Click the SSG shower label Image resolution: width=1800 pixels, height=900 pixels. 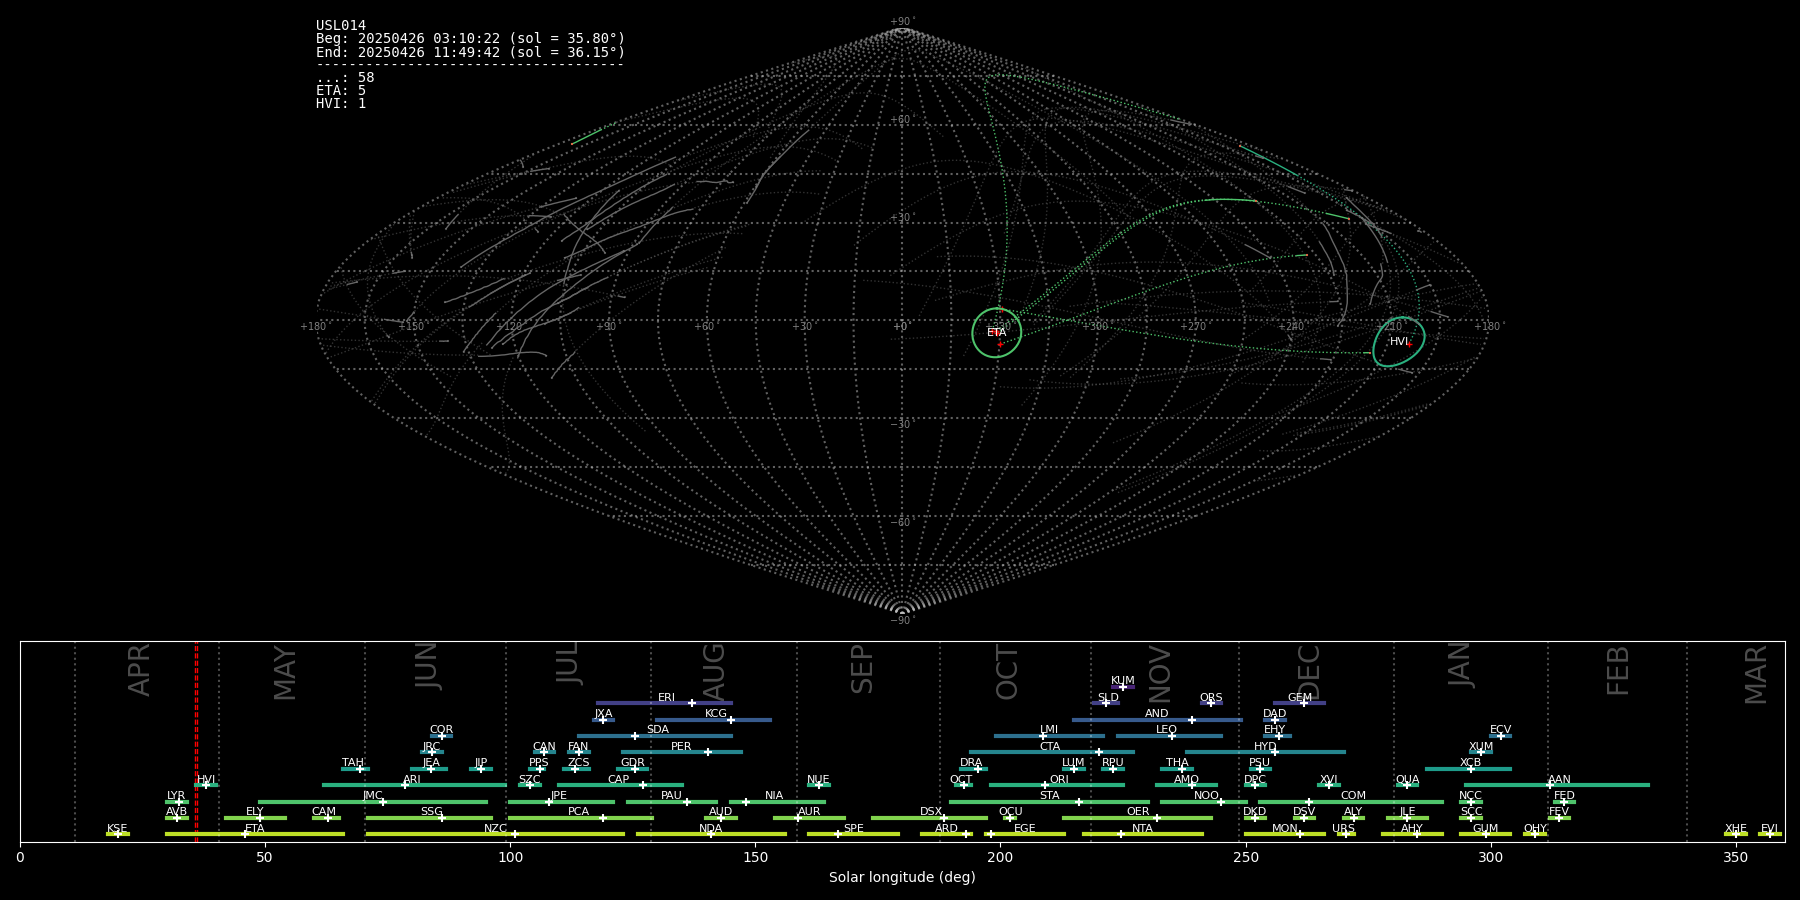point(431,812)
